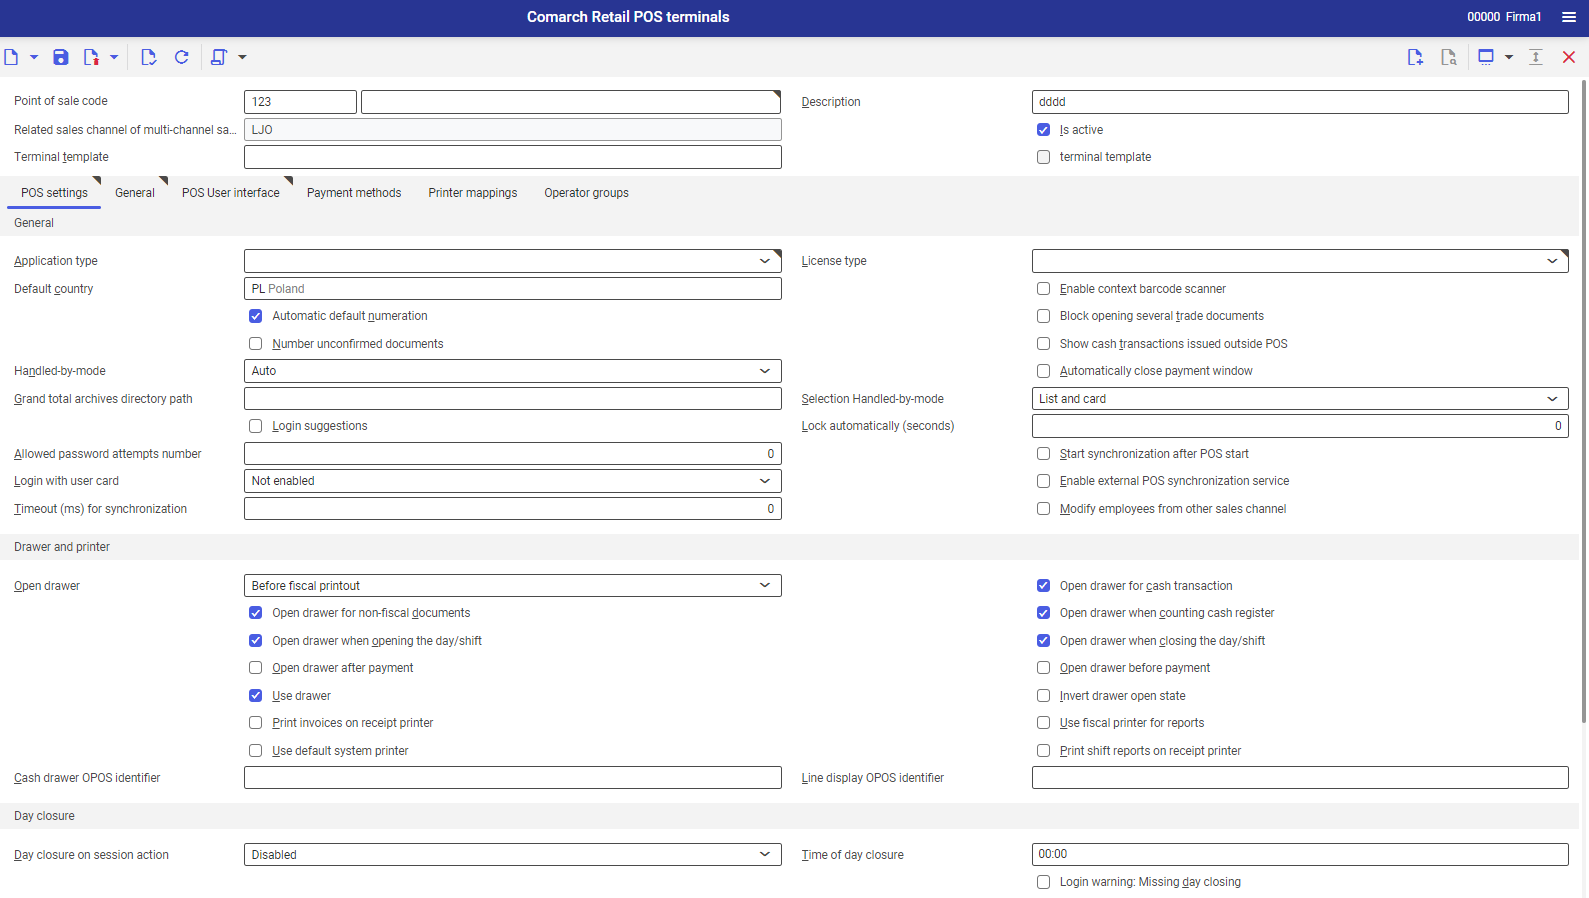Open the hamburger menu in title bar
Image resolution: width=1589 pixels, height=898 pixels.
click(x=1569, y=17)
